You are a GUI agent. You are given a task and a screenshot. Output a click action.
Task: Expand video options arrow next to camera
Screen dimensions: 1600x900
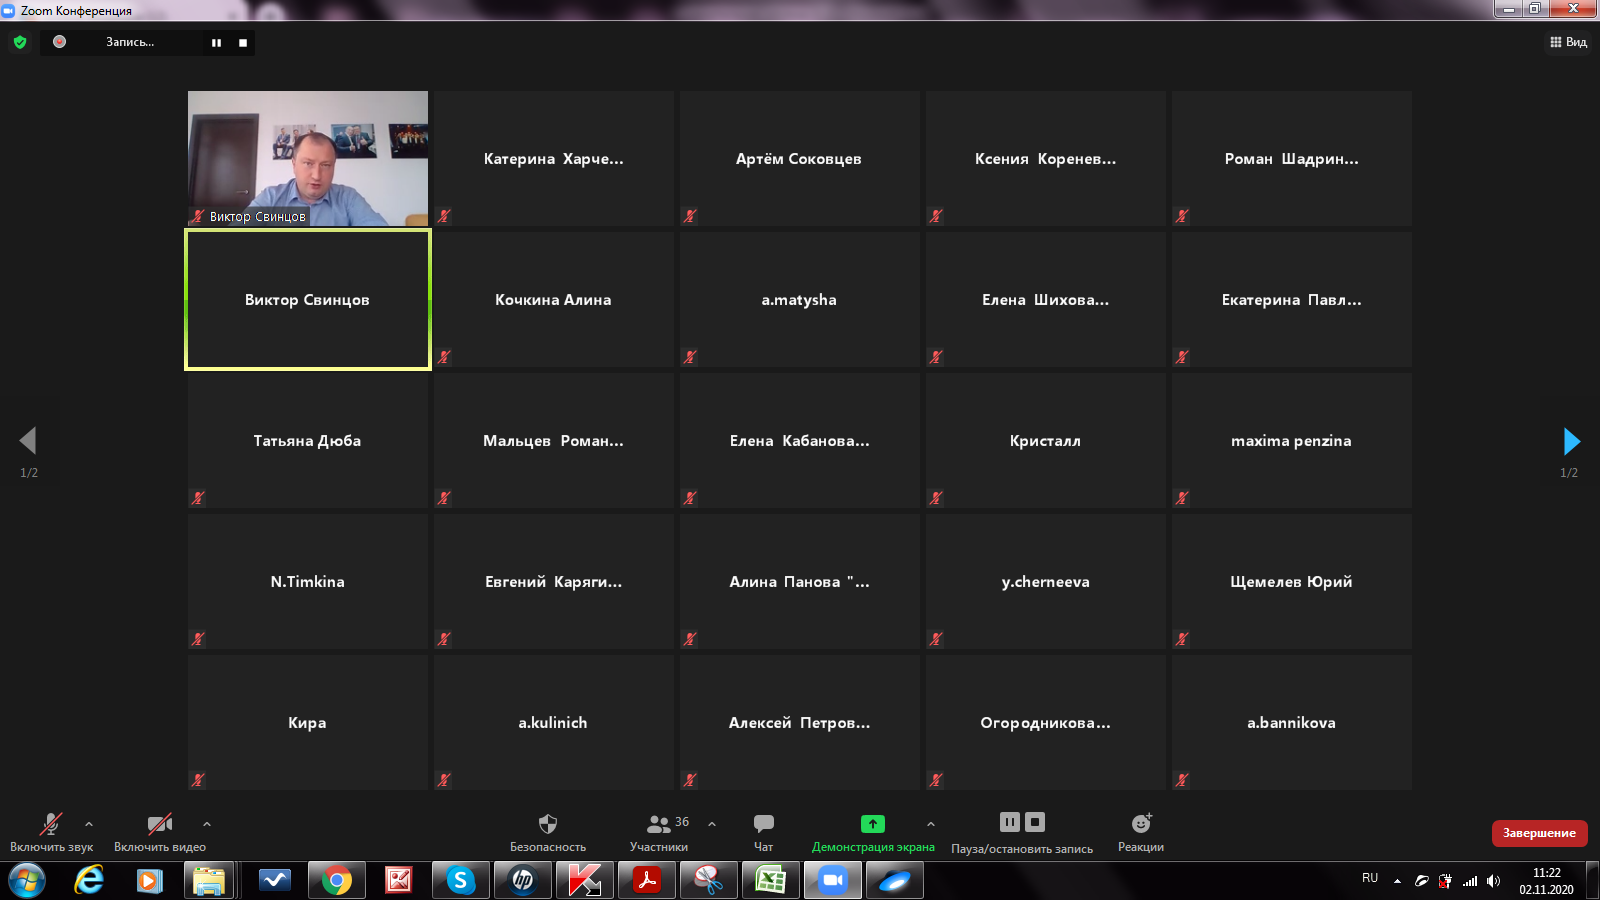tap(207, 824)
